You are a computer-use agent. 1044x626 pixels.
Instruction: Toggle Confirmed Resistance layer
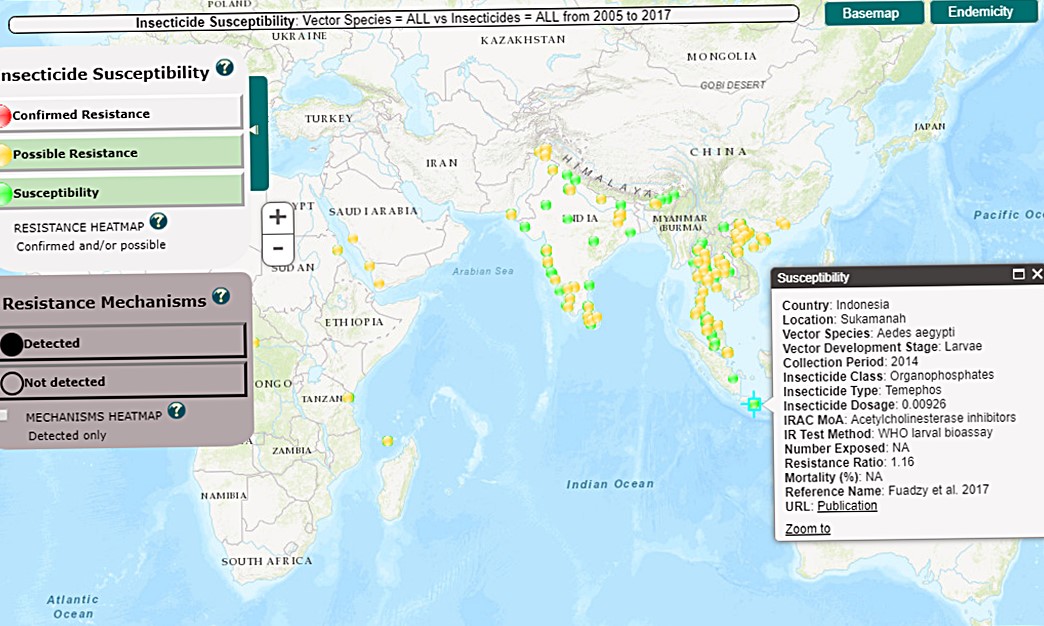tap(121, 114)
